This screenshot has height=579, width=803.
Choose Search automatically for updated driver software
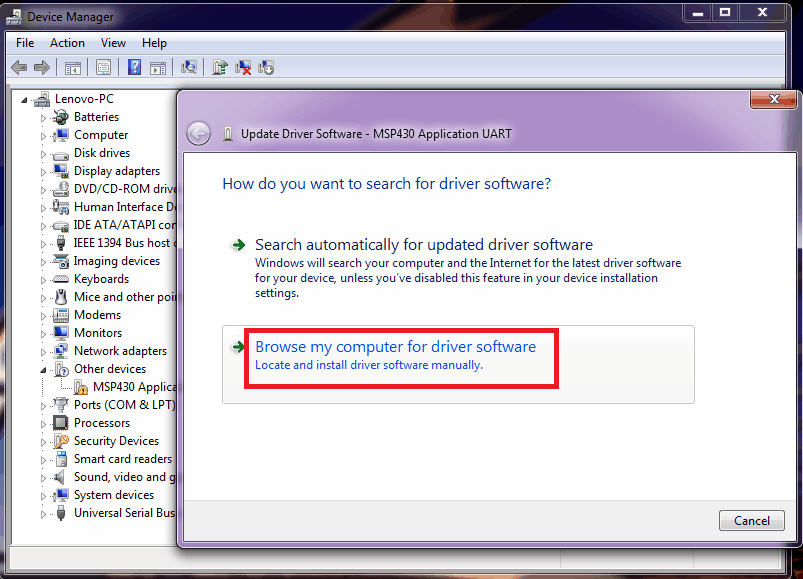(x=423, y=245)
